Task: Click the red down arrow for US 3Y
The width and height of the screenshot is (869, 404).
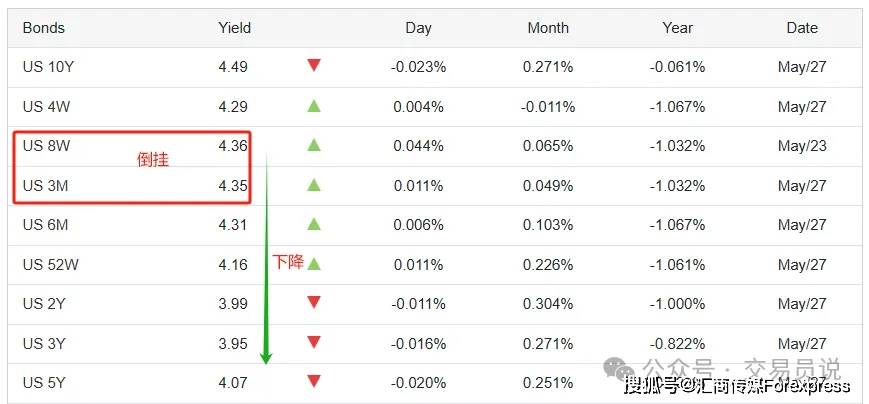Action: point(314,342)
